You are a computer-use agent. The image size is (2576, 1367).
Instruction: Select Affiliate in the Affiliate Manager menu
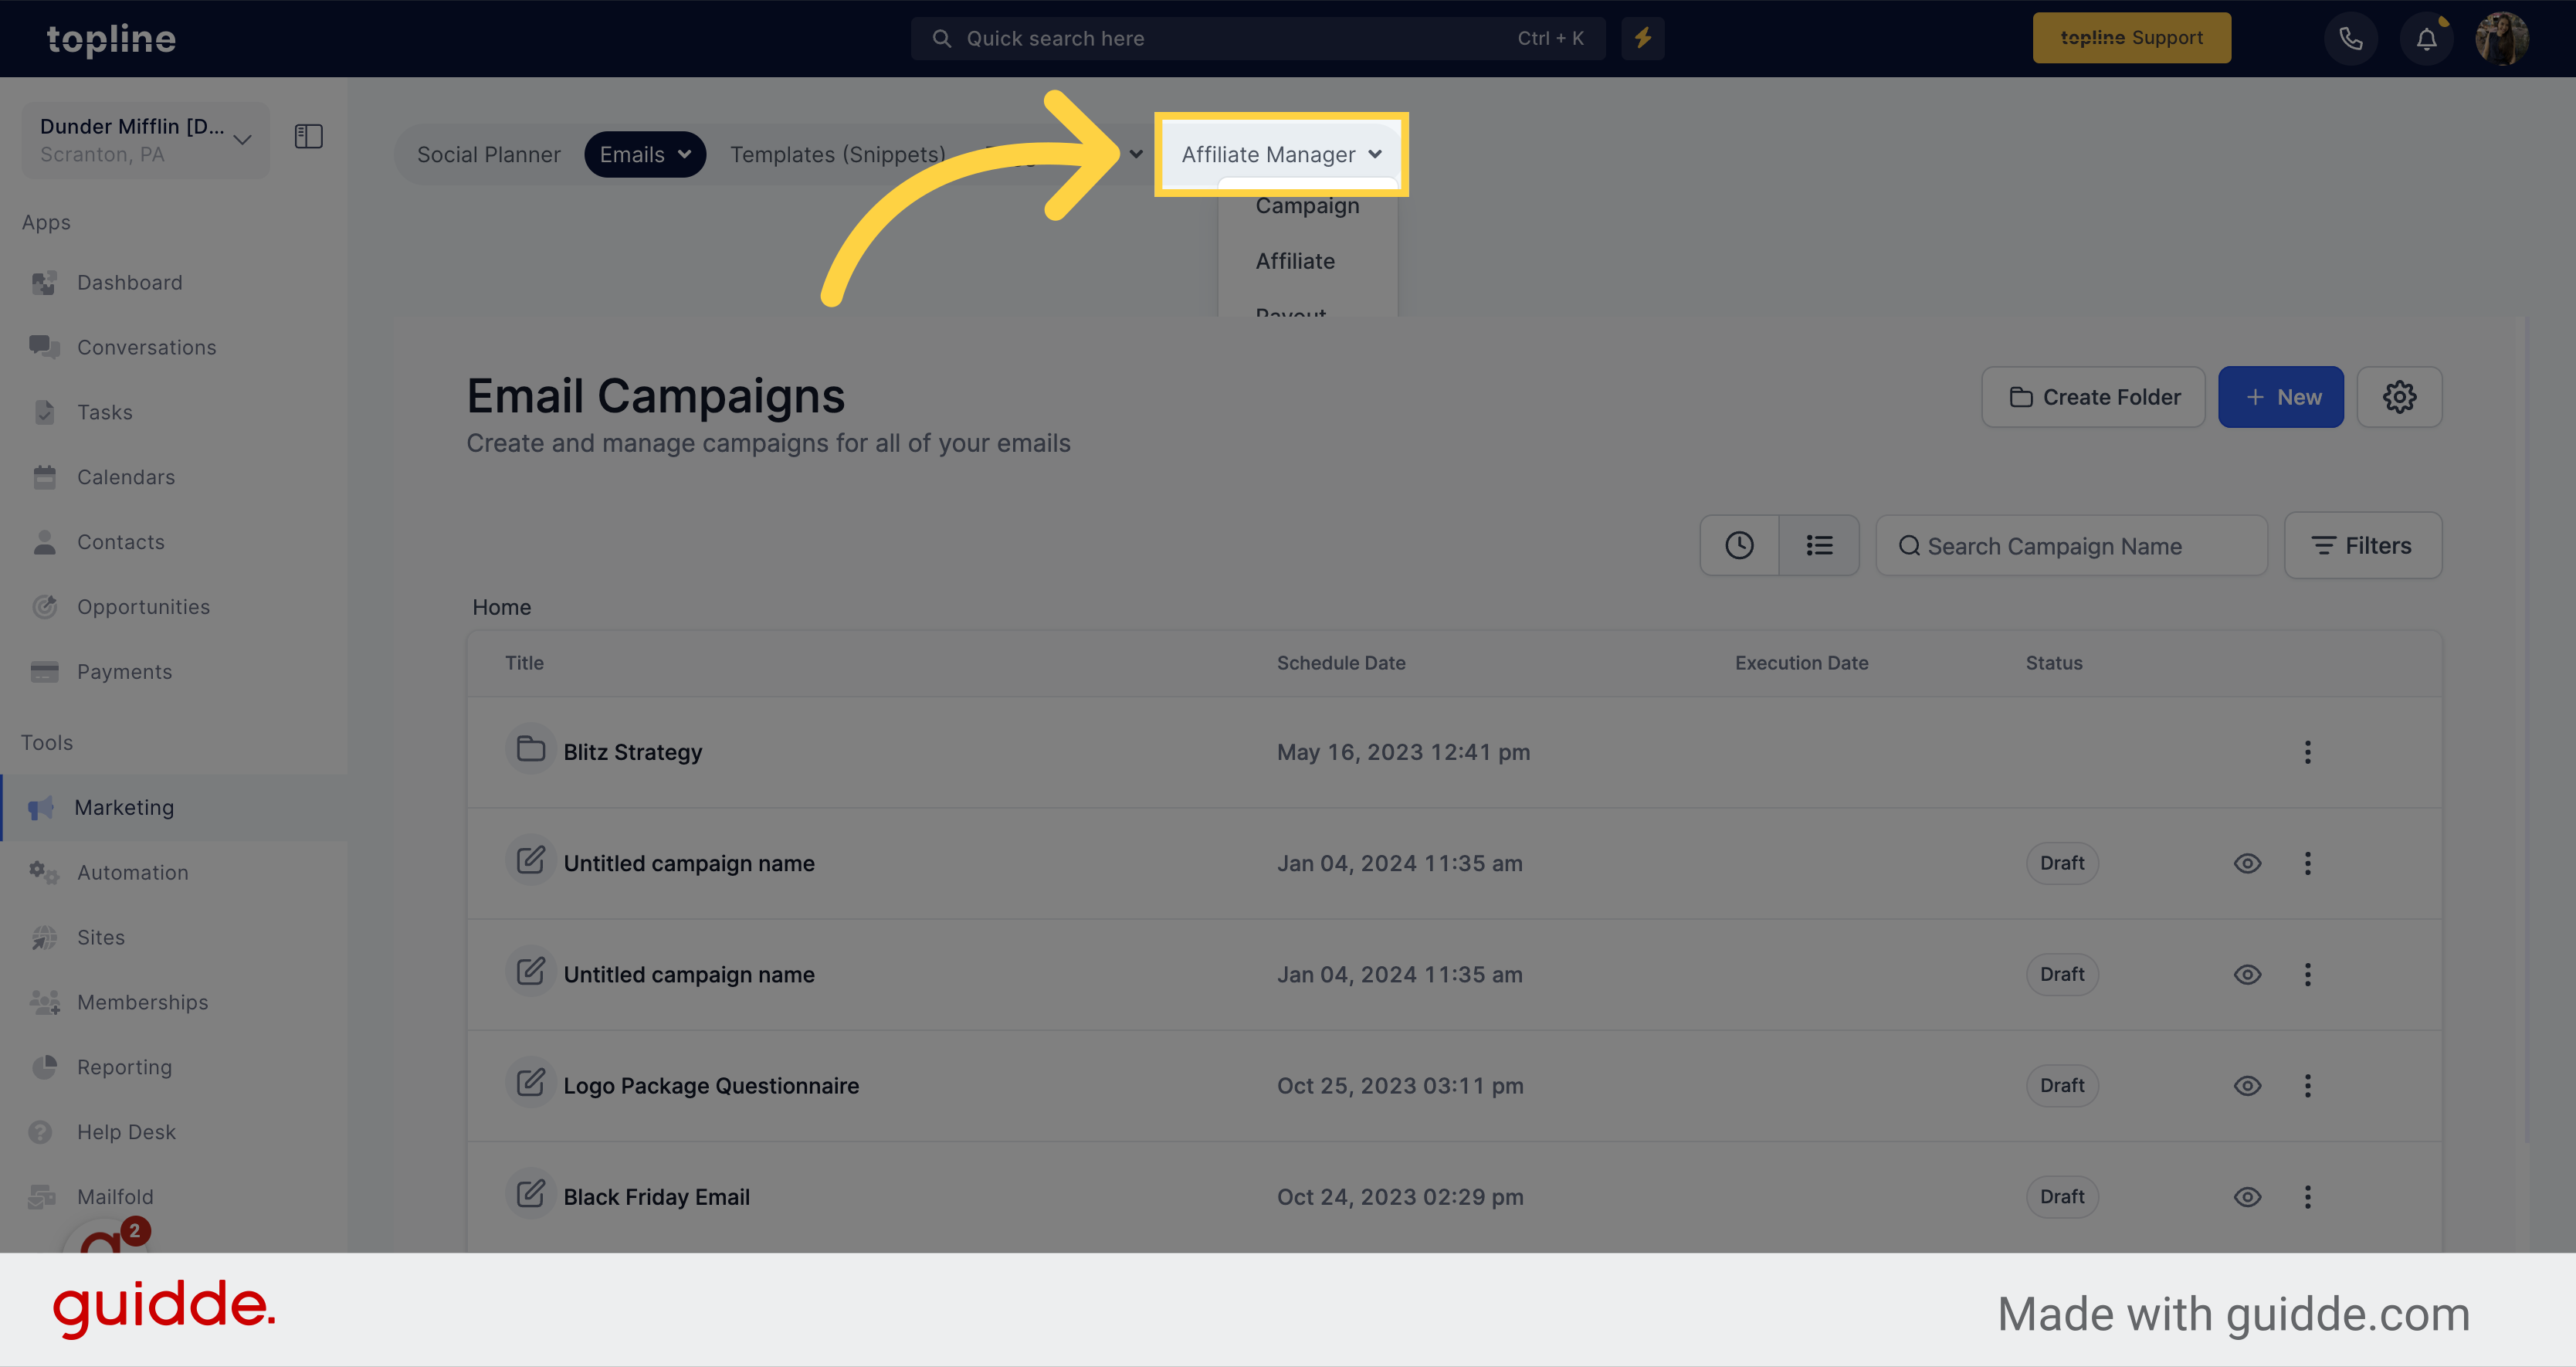[x=1295, y=261]
